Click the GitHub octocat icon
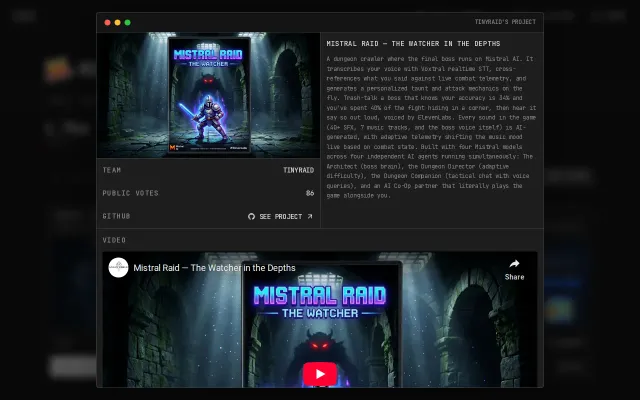640x400 pixels. pos(251,216)
